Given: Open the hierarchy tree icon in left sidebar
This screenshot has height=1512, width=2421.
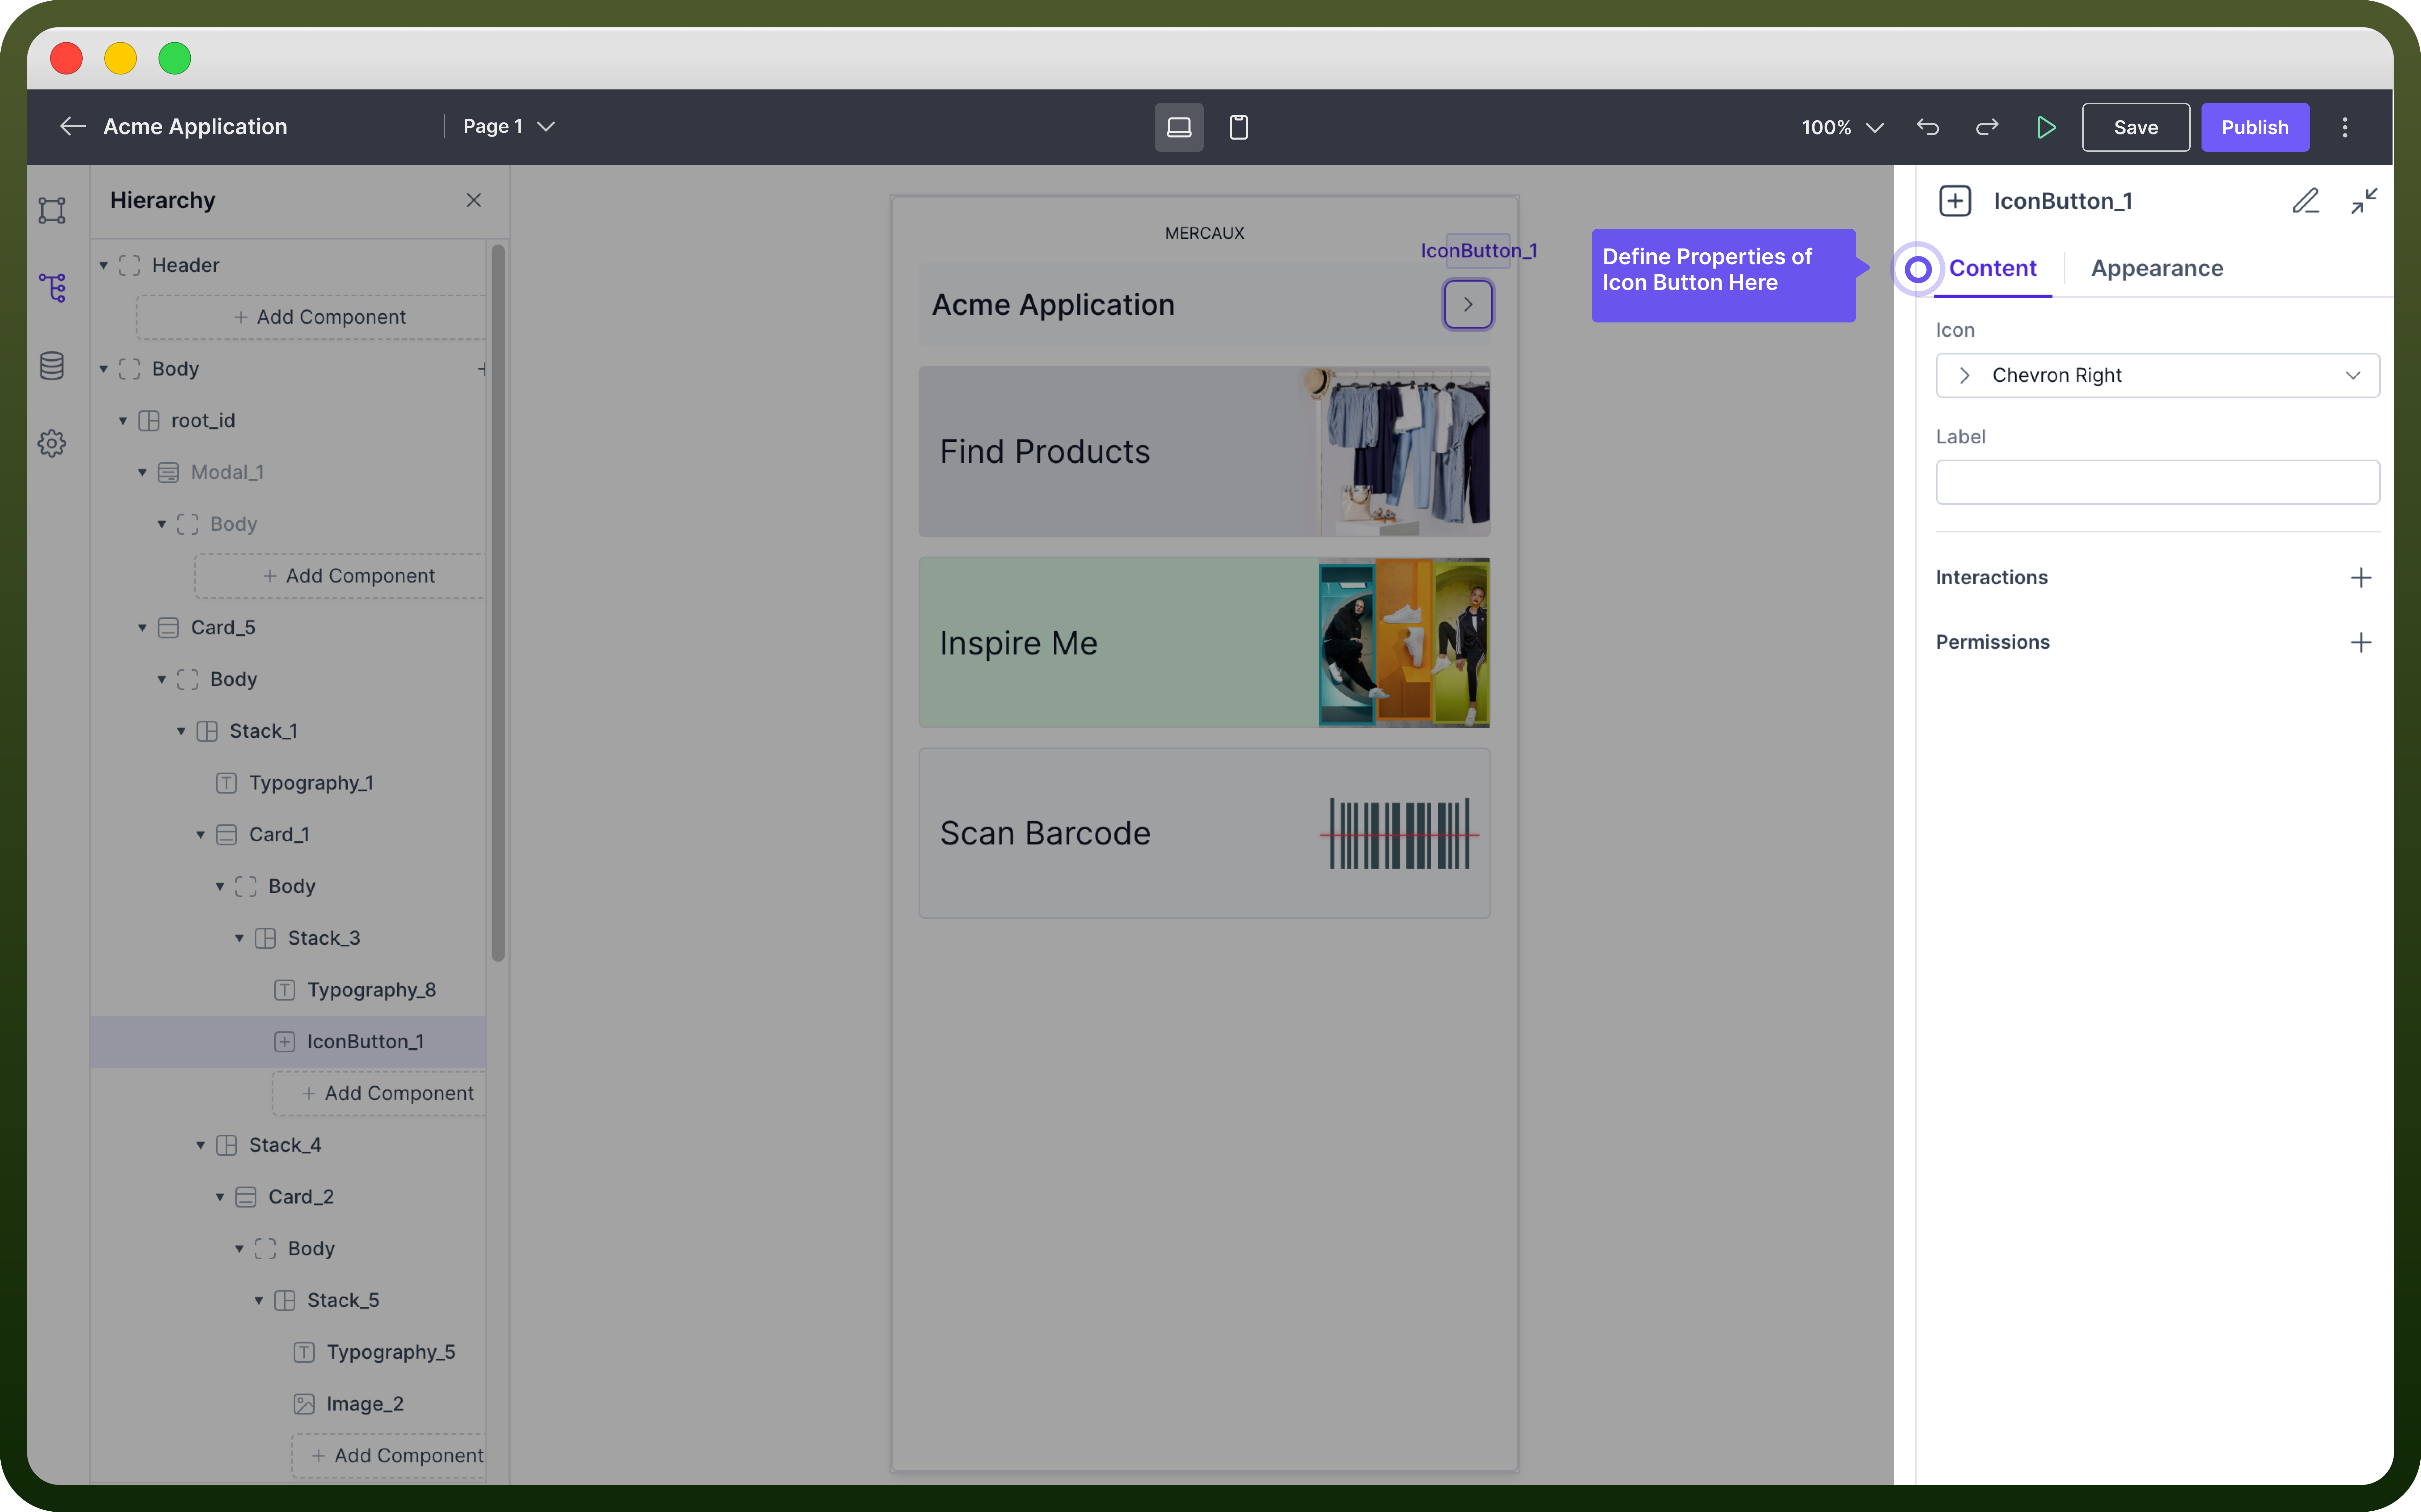Looking at the screenshot, I should coord(52,288).
